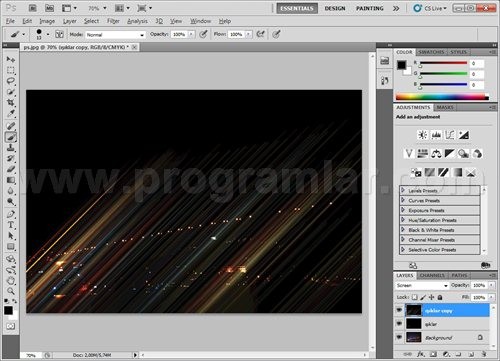This screenshot has height=361, width=500.
Task: Expand Curves Presets
Action: tap(403, 200)
